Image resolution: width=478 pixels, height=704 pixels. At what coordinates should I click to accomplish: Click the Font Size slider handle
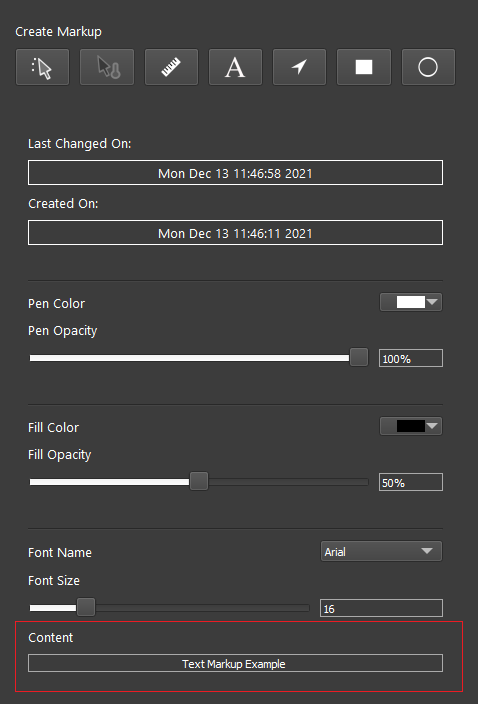point(86,607)
